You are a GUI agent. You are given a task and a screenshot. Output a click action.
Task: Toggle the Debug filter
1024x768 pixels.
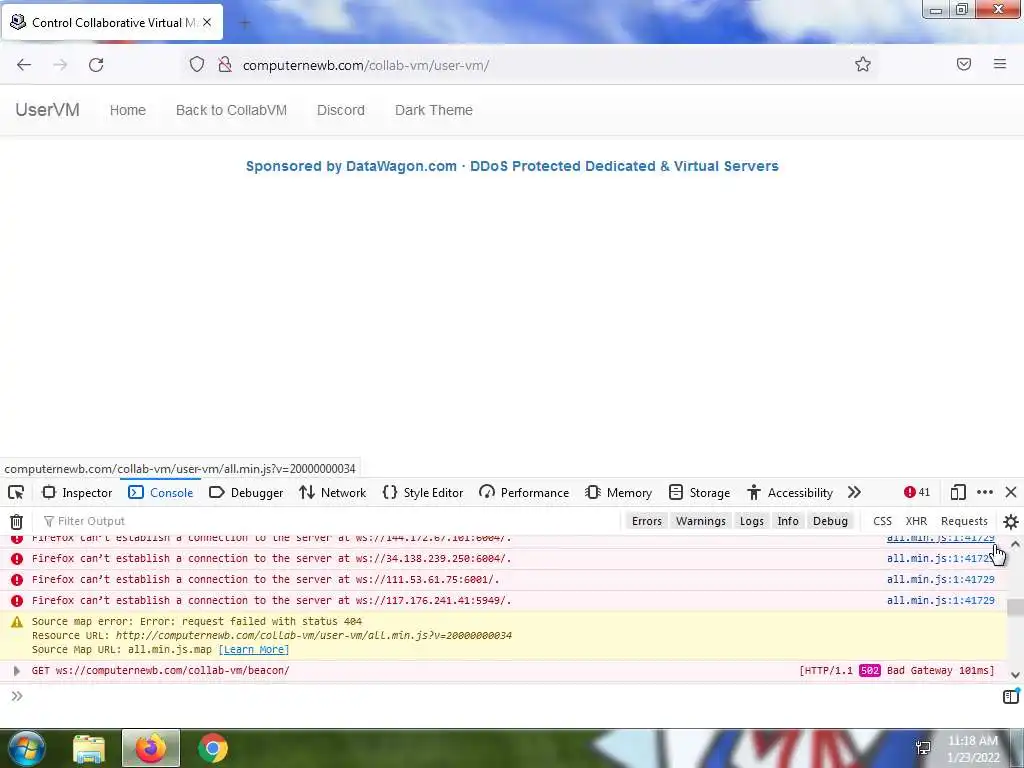click(x=830, y=521)
